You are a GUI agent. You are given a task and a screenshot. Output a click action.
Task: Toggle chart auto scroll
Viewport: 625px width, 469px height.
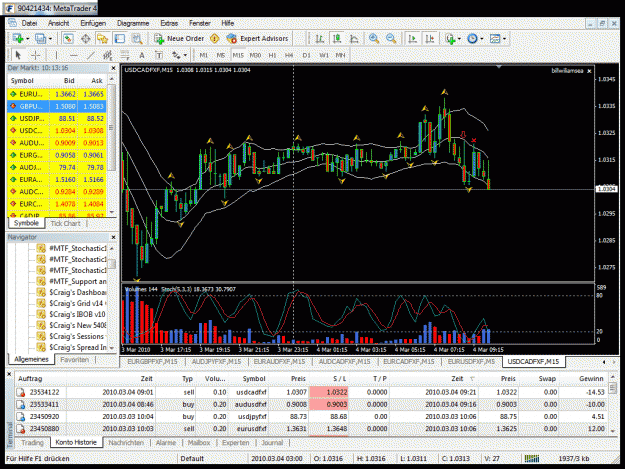pos(413,39)
